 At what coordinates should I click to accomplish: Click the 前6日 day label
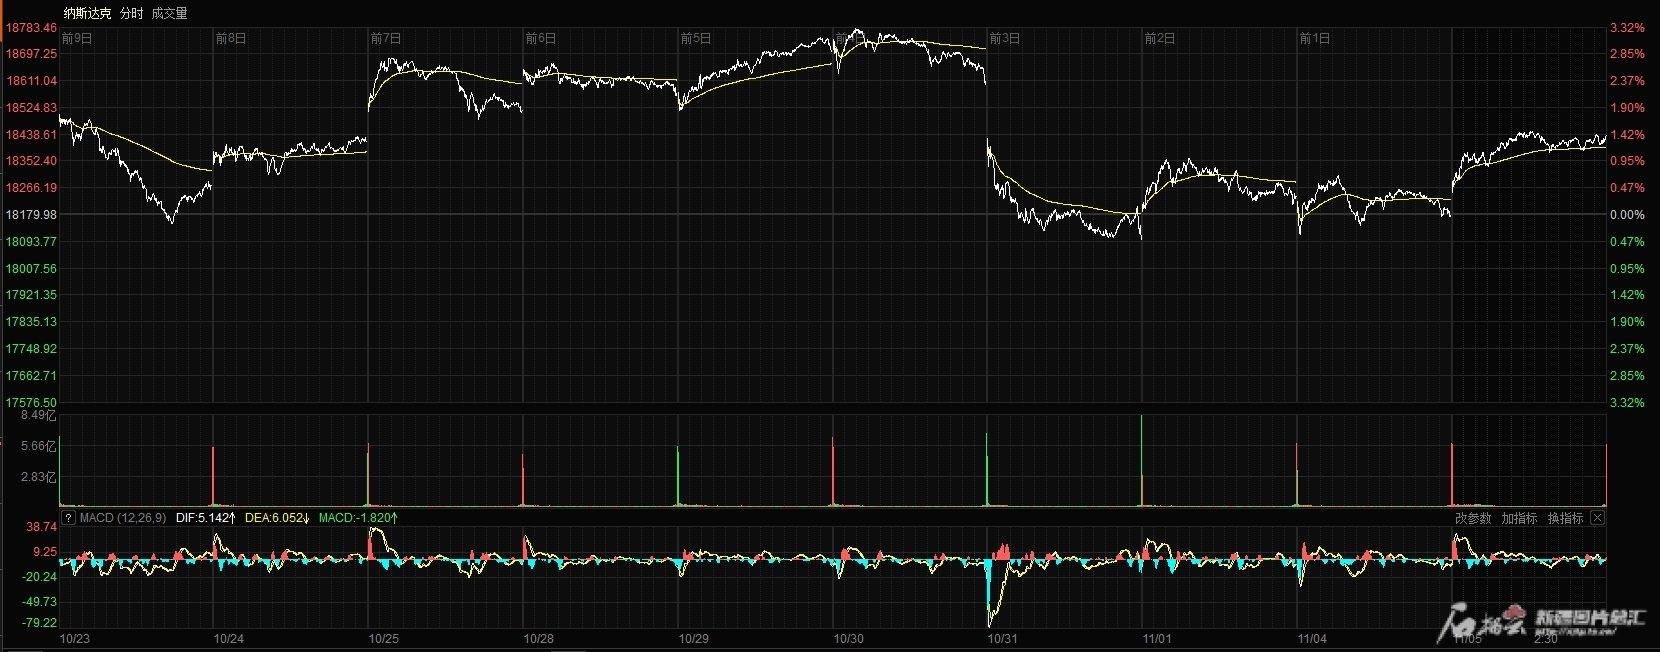(x=541, y=38)
